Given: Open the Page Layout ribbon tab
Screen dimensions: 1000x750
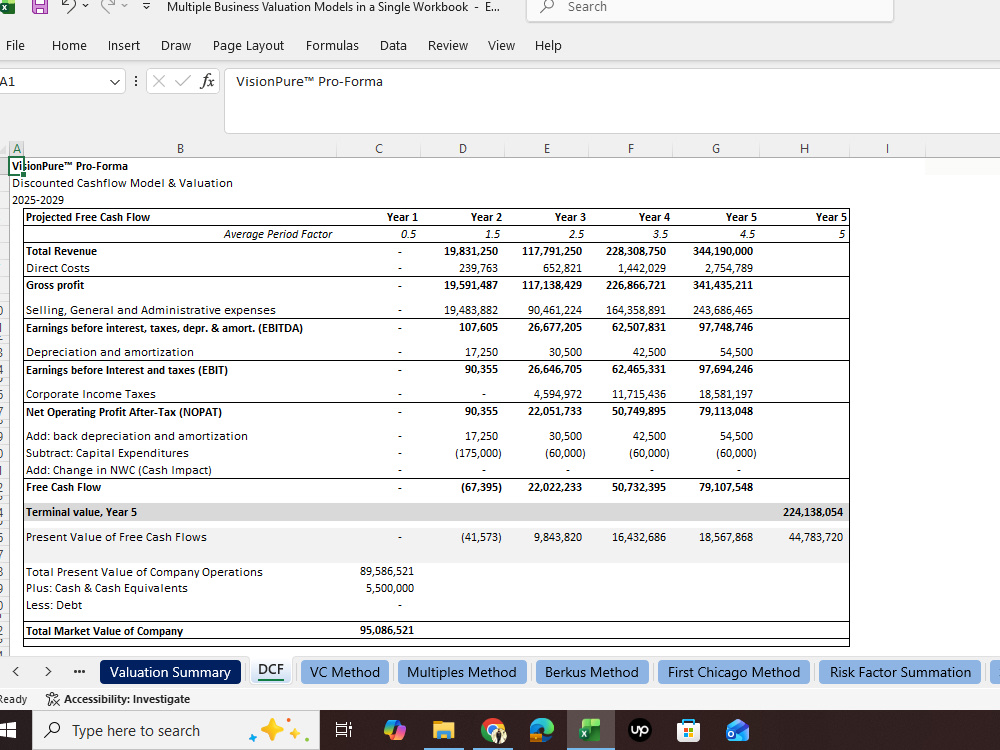Looking at the screenshot, I should (x=248, y=45).
